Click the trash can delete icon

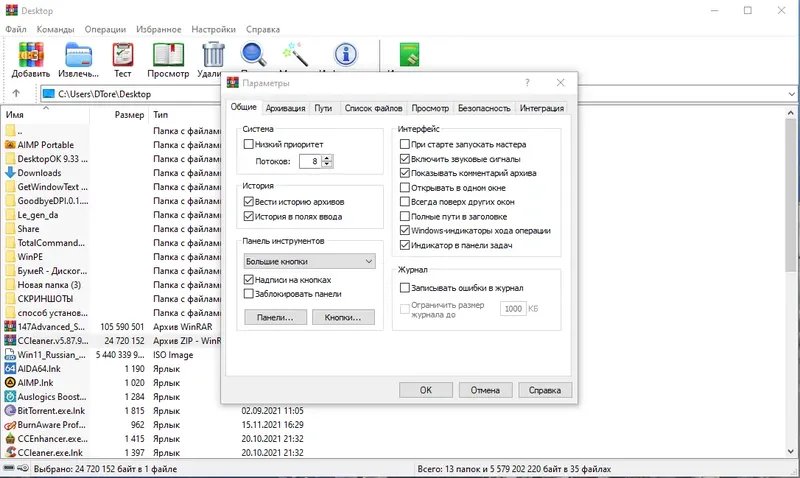click(x=213, y=55)
